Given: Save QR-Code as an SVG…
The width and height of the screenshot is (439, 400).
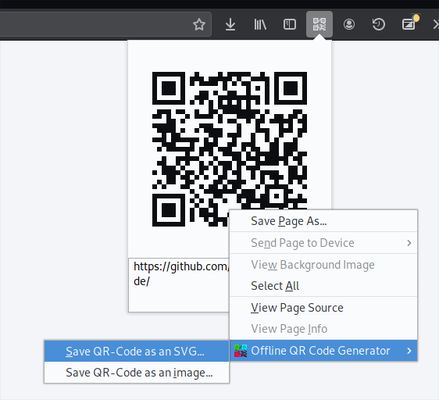Looking at the screenshot, I should 137,351.
